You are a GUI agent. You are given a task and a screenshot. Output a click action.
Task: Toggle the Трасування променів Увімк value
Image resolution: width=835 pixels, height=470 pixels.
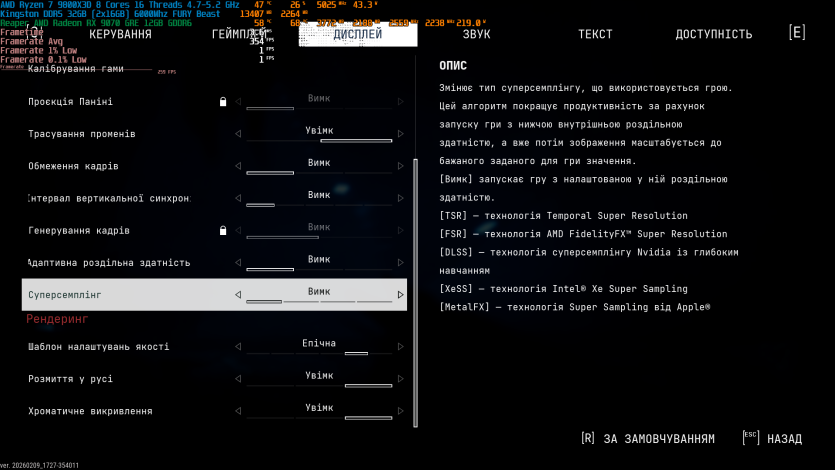[x=319, y=130]
